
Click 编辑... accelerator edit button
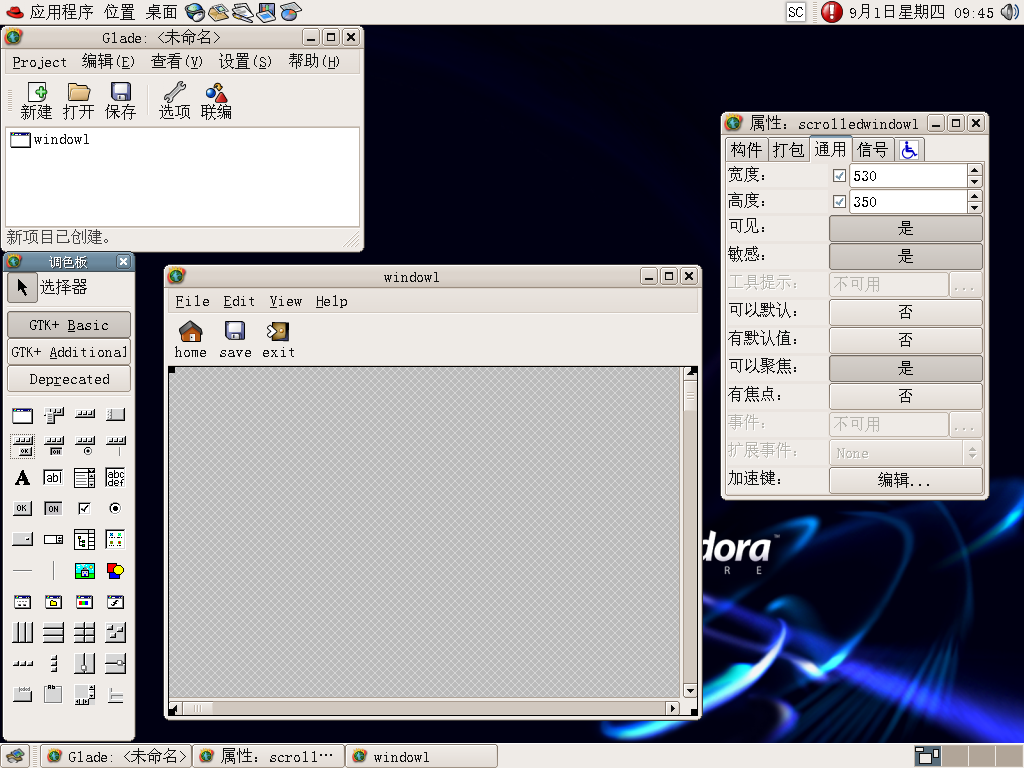906,481
